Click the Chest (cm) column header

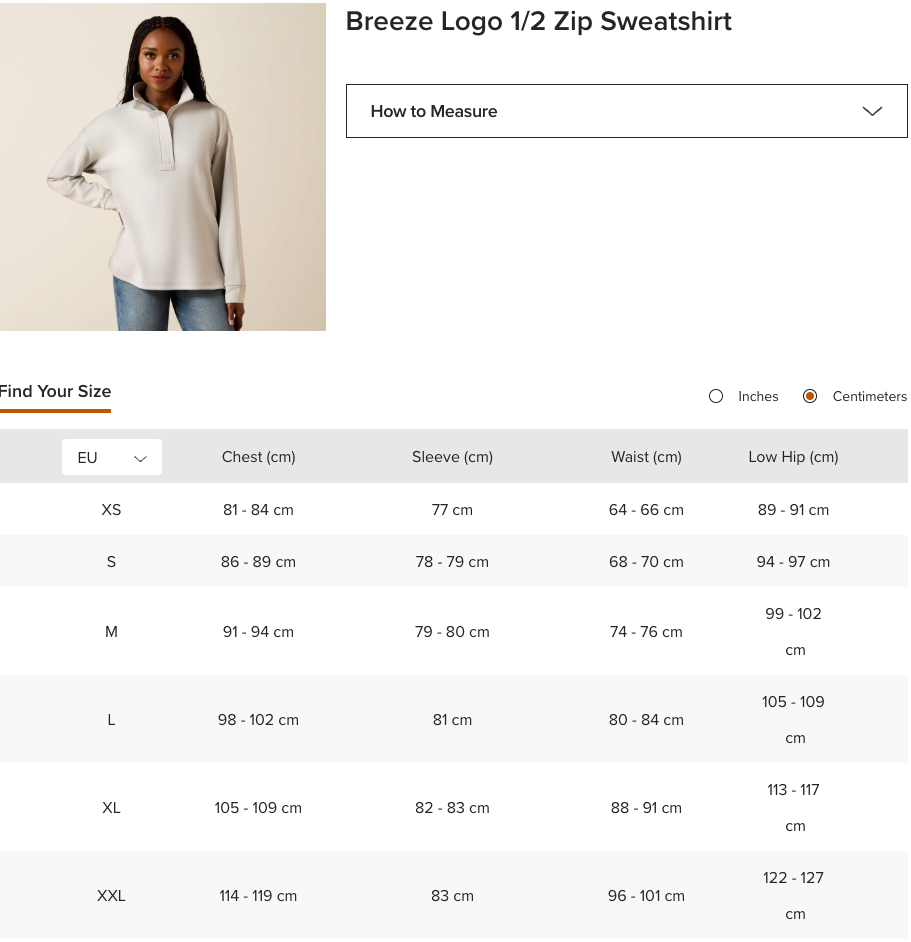tap(258, 457)
